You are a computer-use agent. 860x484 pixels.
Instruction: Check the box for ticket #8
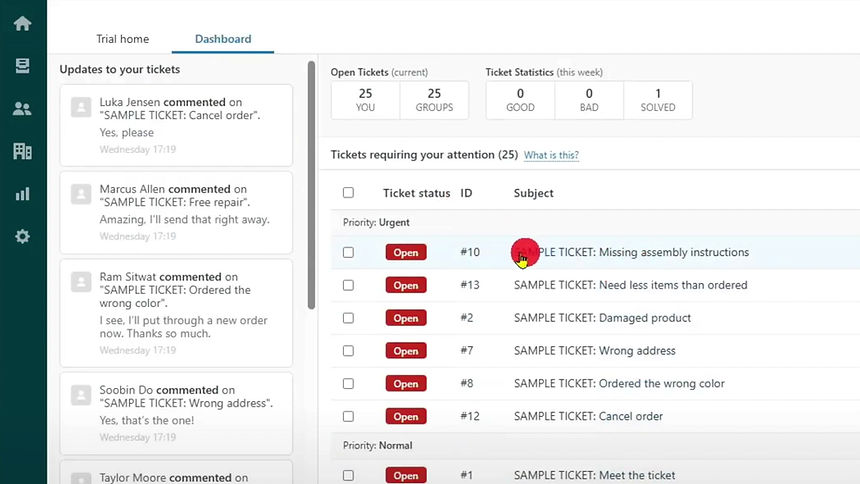(348, 384)
